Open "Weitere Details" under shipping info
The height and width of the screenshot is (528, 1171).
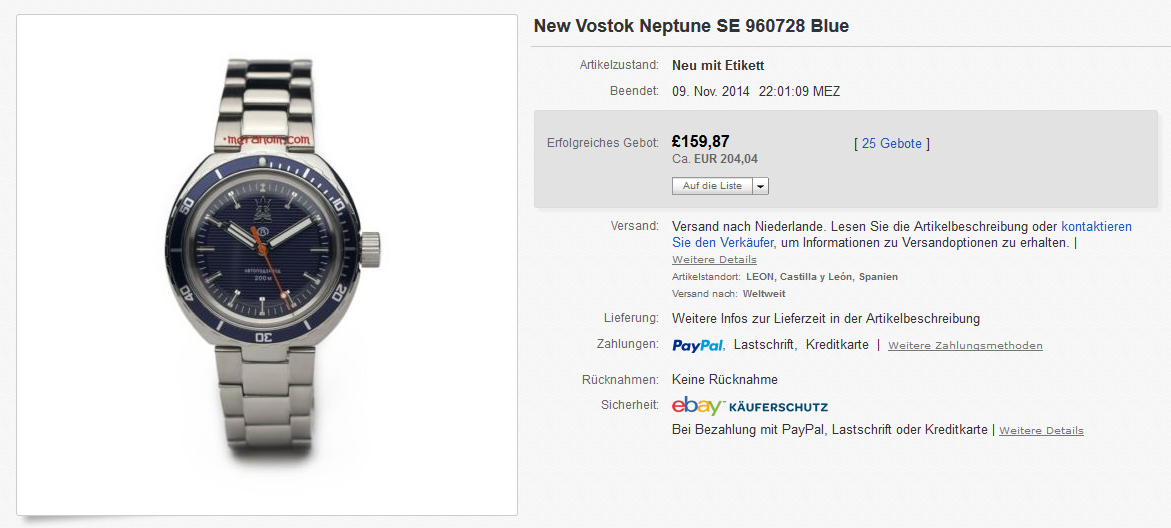click(x=714, y=260)
